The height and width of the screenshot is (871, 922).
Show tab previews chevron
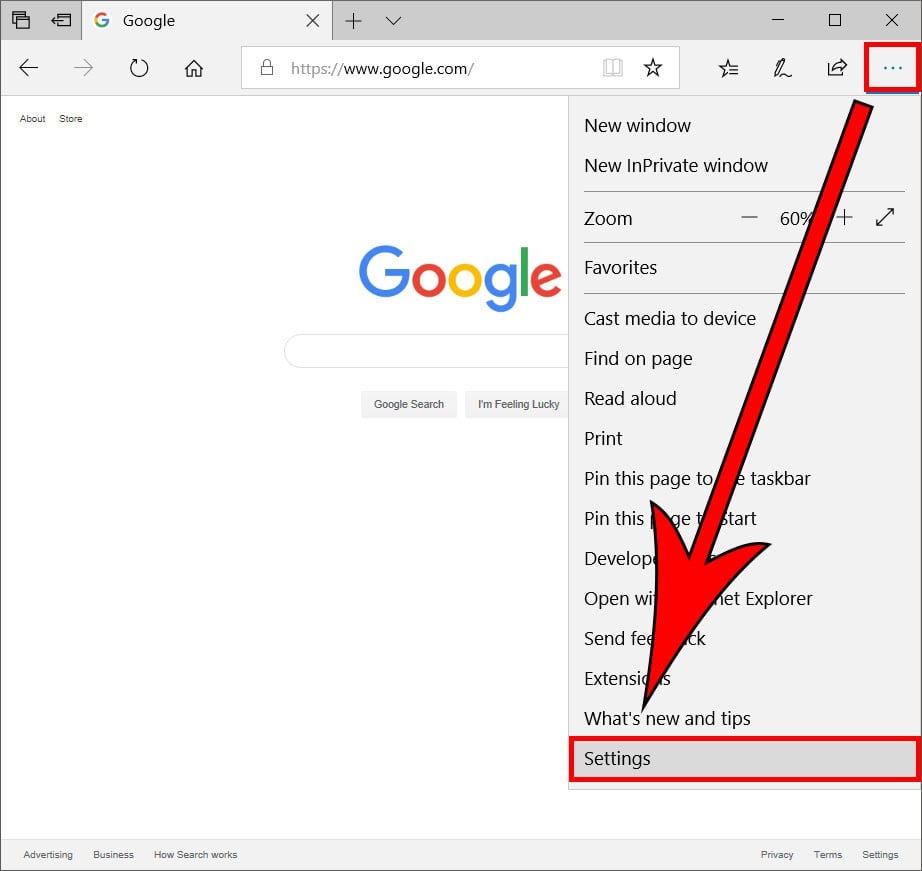(x=393, y=21)
